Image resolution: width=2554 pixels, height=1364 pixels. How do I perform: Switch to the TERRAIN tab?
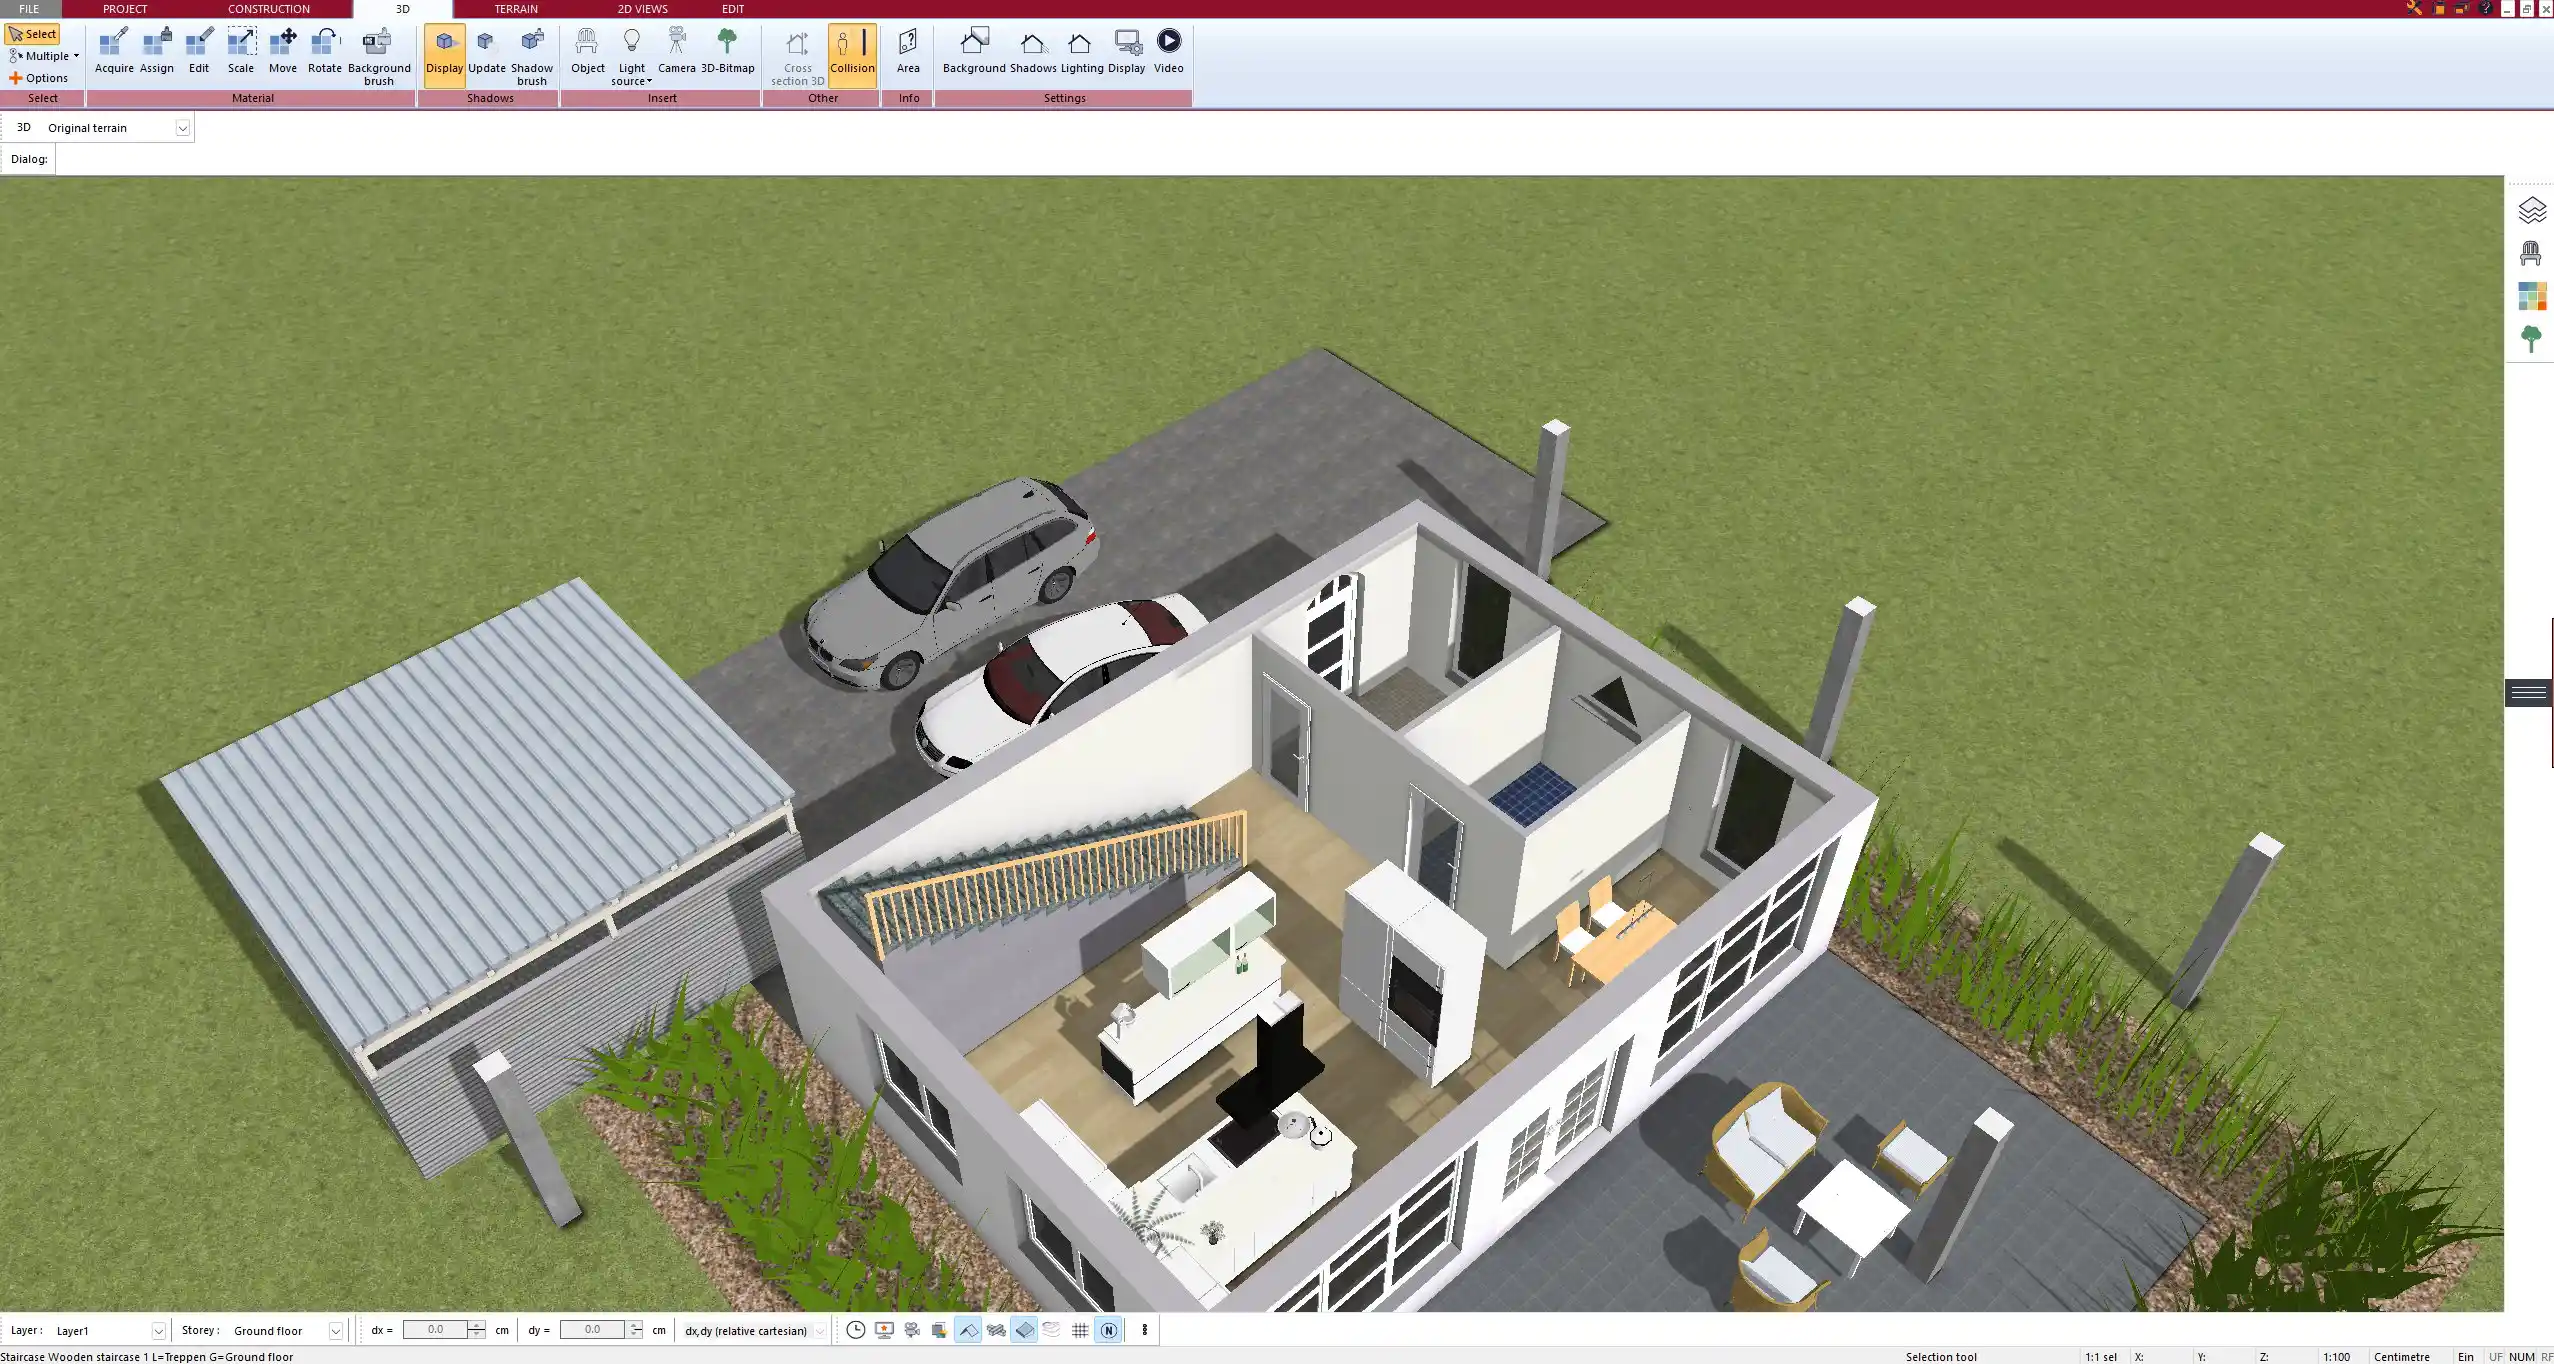pos(516,9)
